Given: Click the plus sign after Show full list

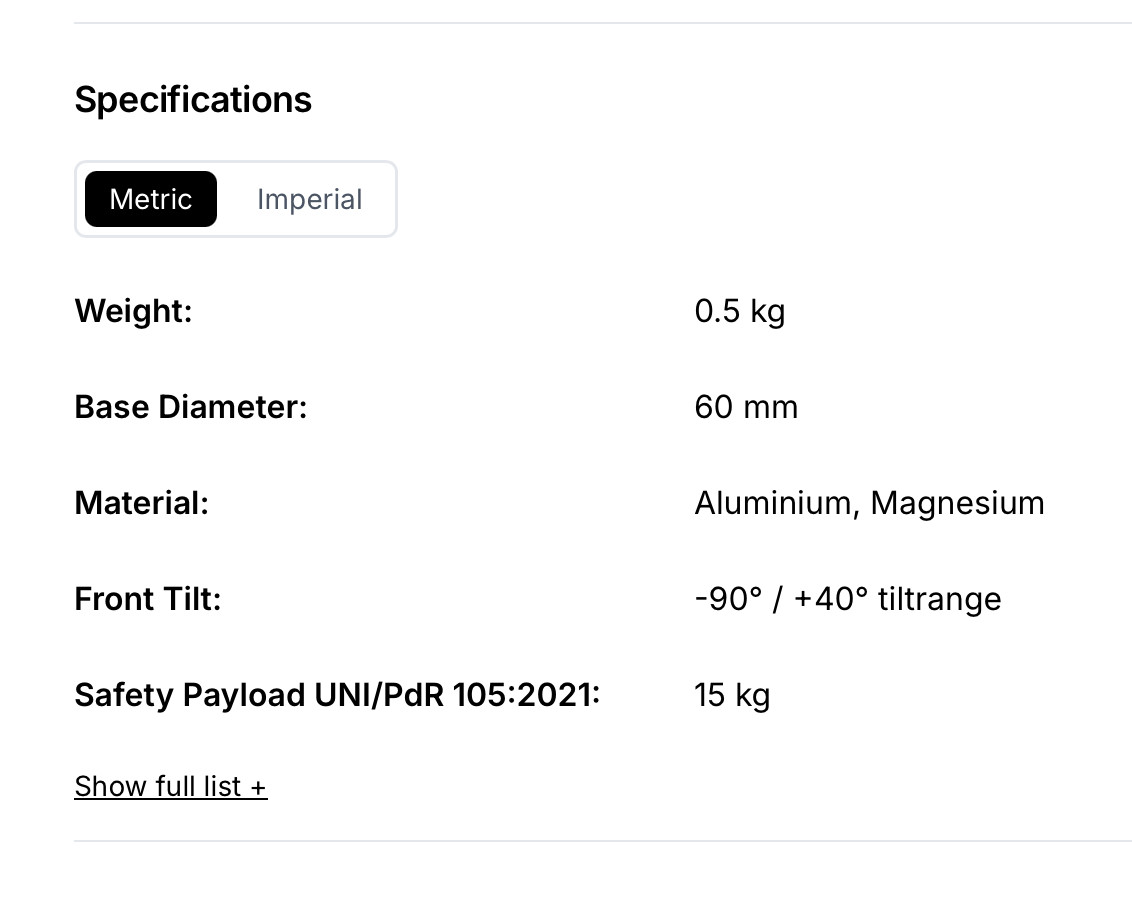Looking at the screenshot, I should 258,788.
